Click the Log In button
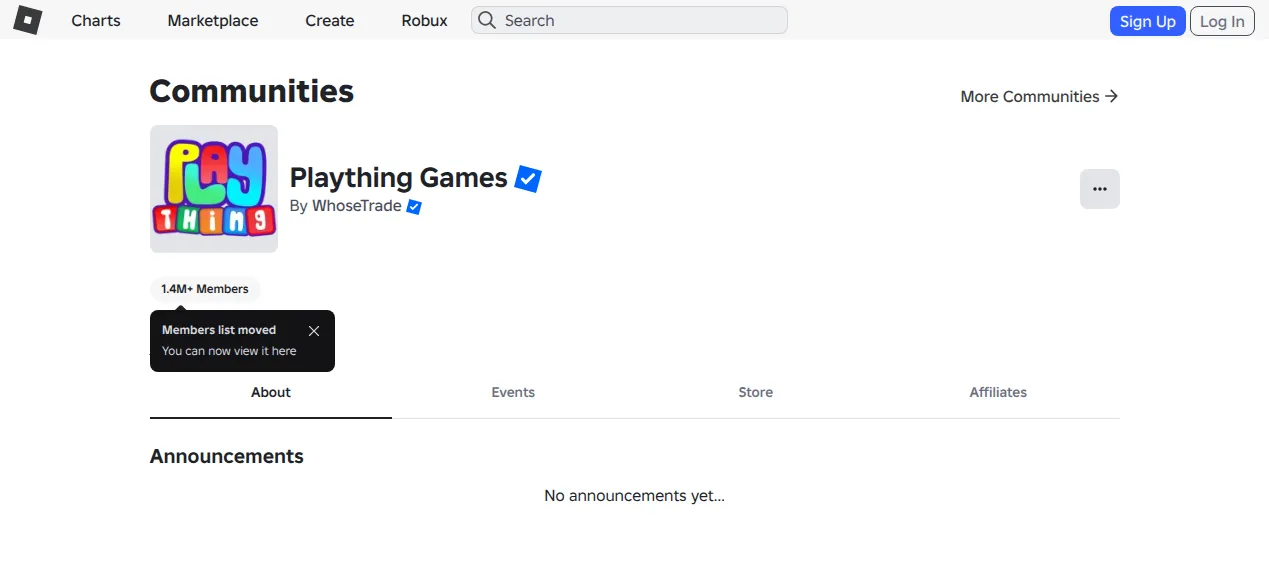1269x579 pixels. click(1222, 21)
